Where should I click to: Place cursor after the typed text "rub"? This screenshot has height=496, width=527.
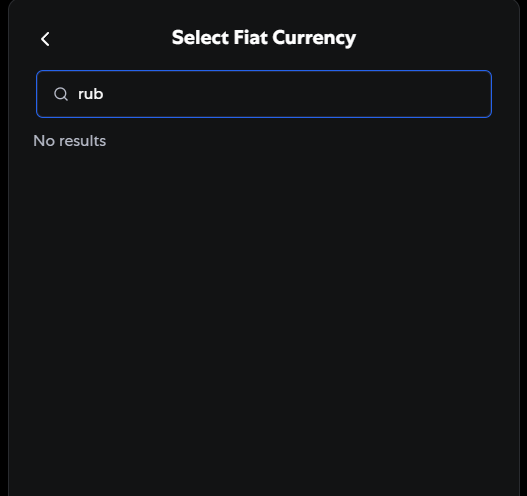(x=104, y=94)
